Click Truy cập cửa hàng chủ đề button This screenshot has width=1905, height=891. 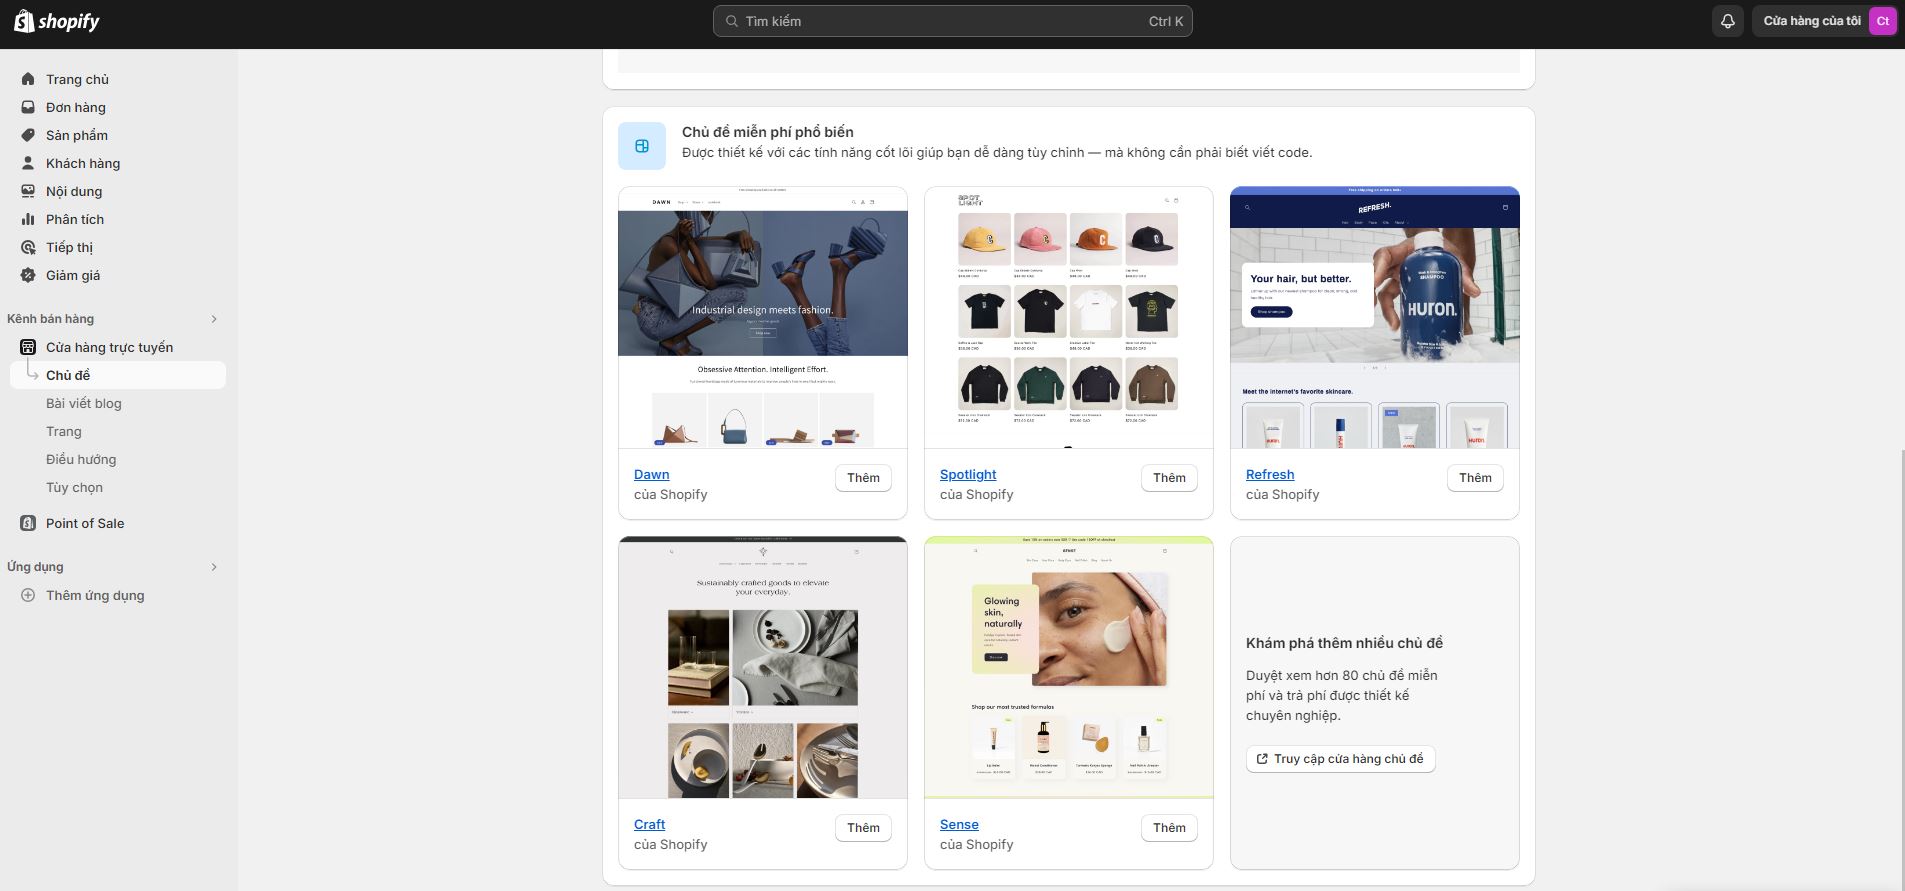[x=1340, y=759]
